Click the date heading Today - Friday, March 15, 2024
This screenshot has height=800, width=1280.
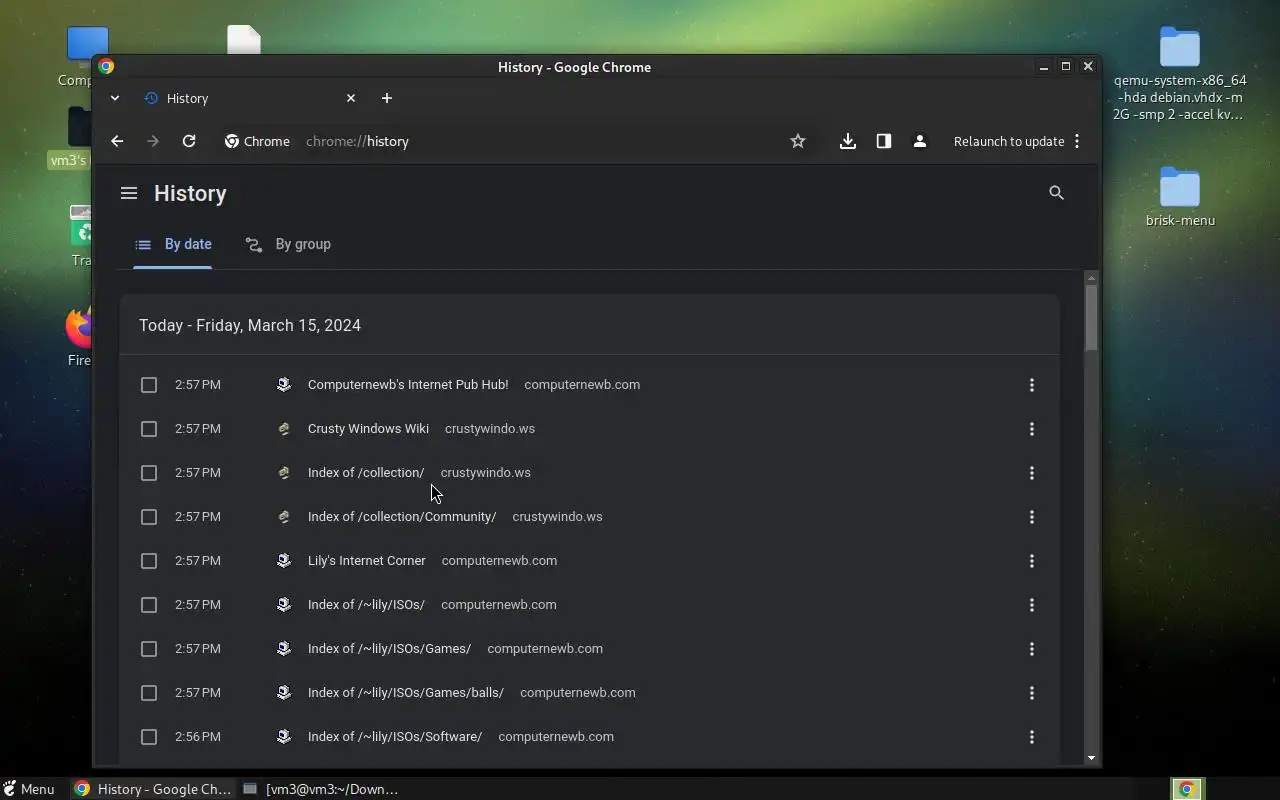click(250, 325)
